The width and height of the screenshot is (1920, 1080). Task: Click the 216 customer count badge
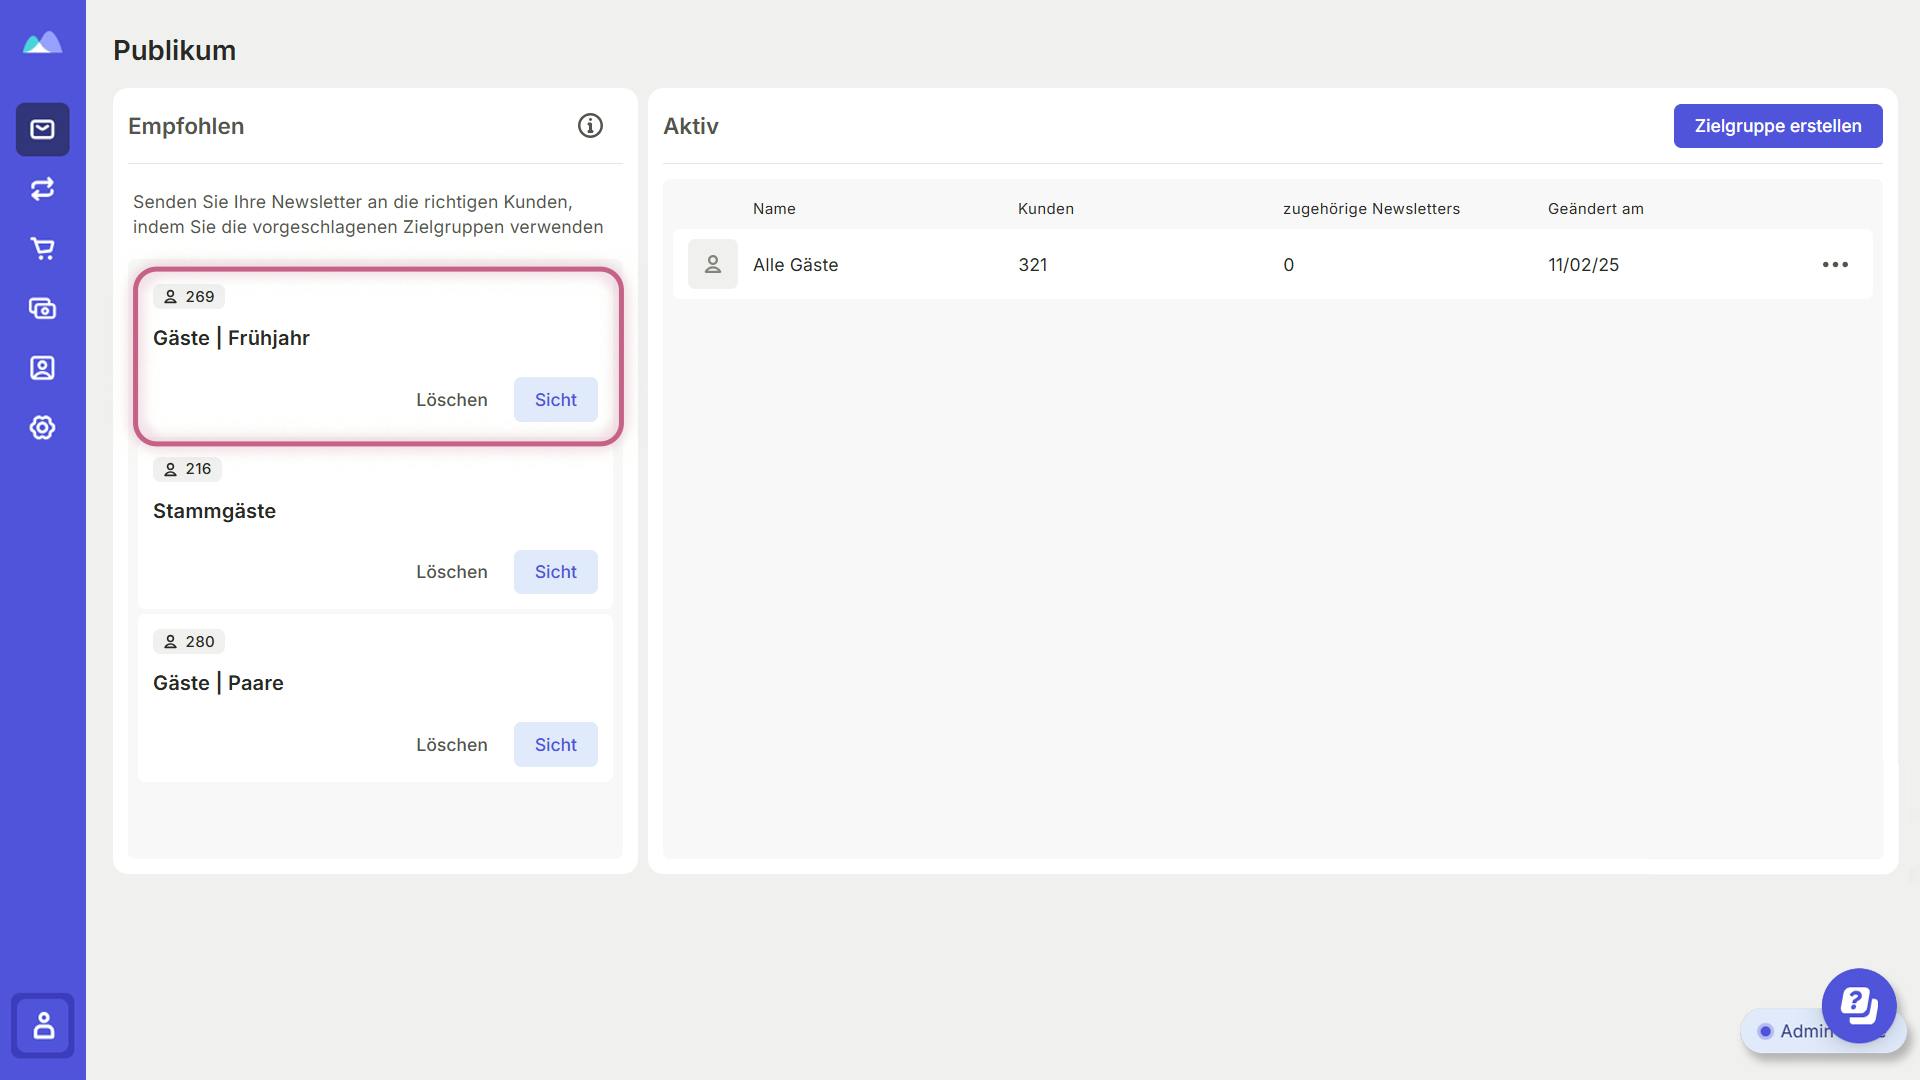click(188, 469)
